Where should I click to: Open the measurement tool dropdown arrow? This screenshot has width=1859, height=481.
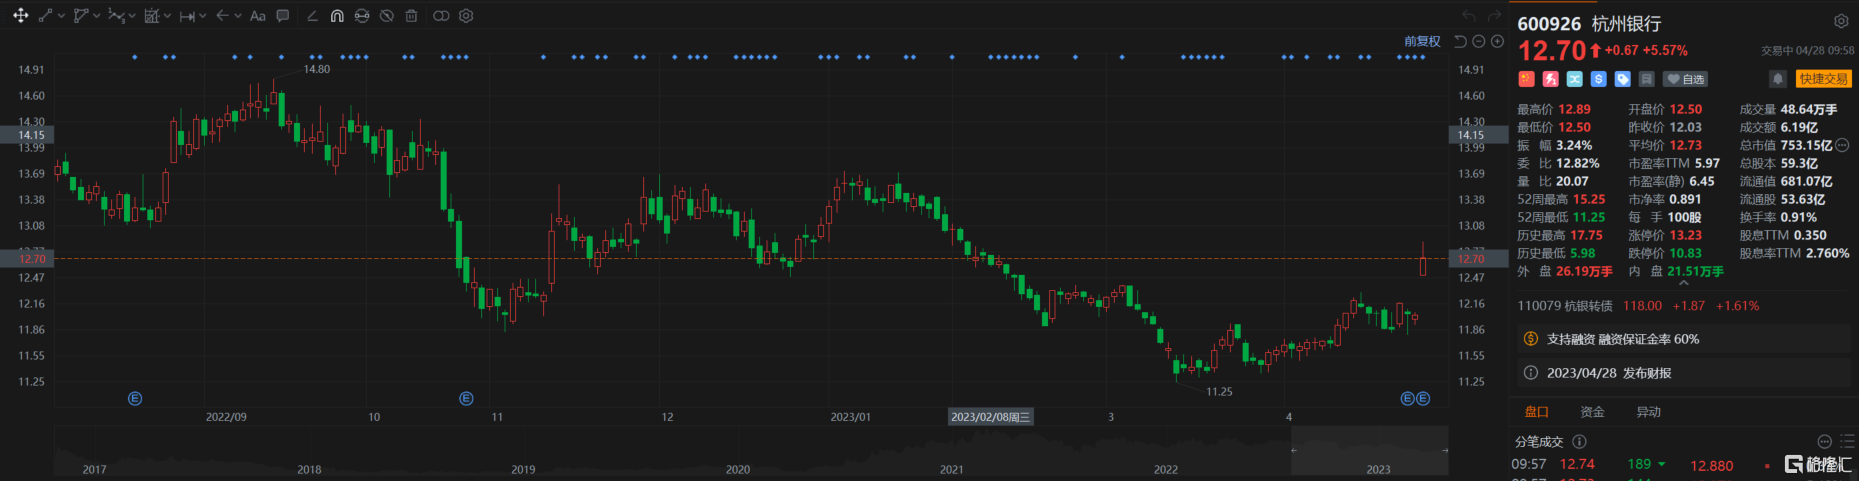coord(203,16)
